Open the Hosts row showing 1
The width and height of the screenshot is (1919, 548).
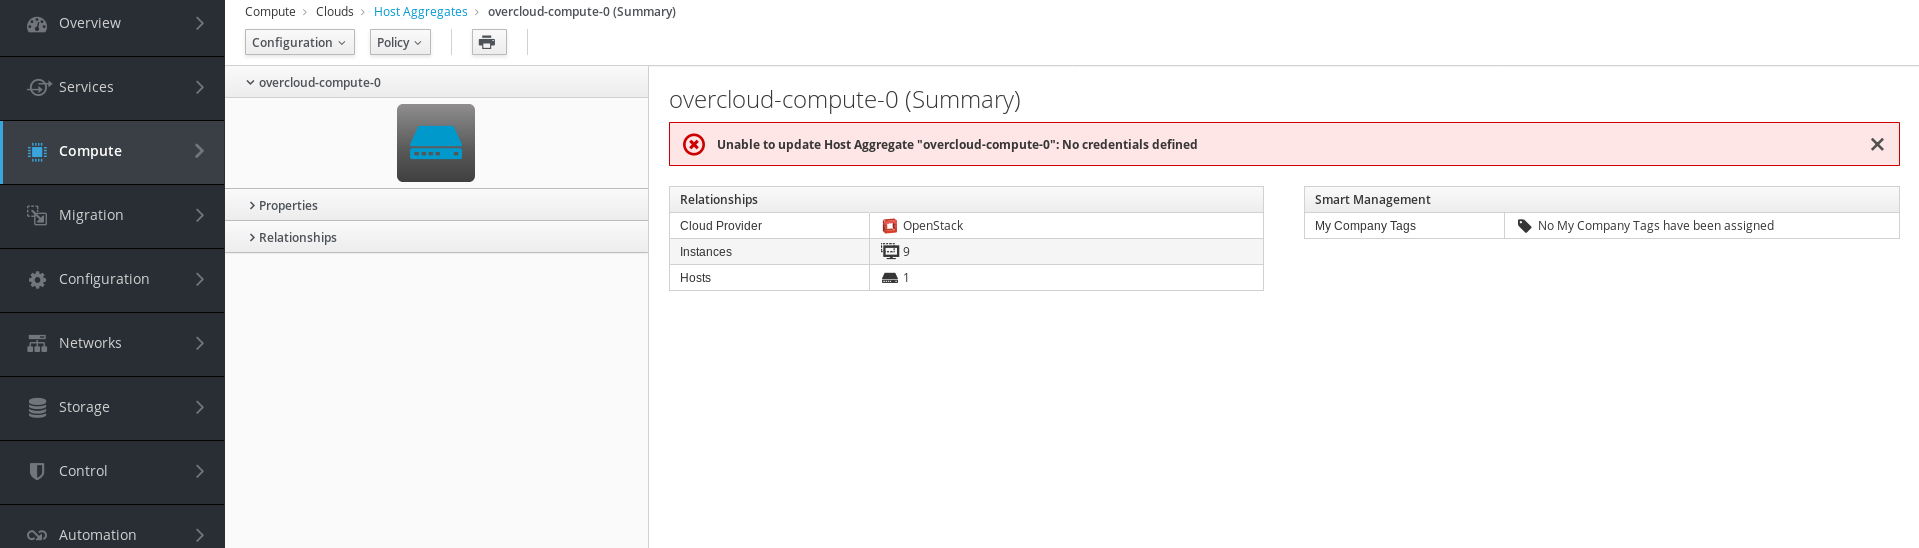tap(966, 278)
